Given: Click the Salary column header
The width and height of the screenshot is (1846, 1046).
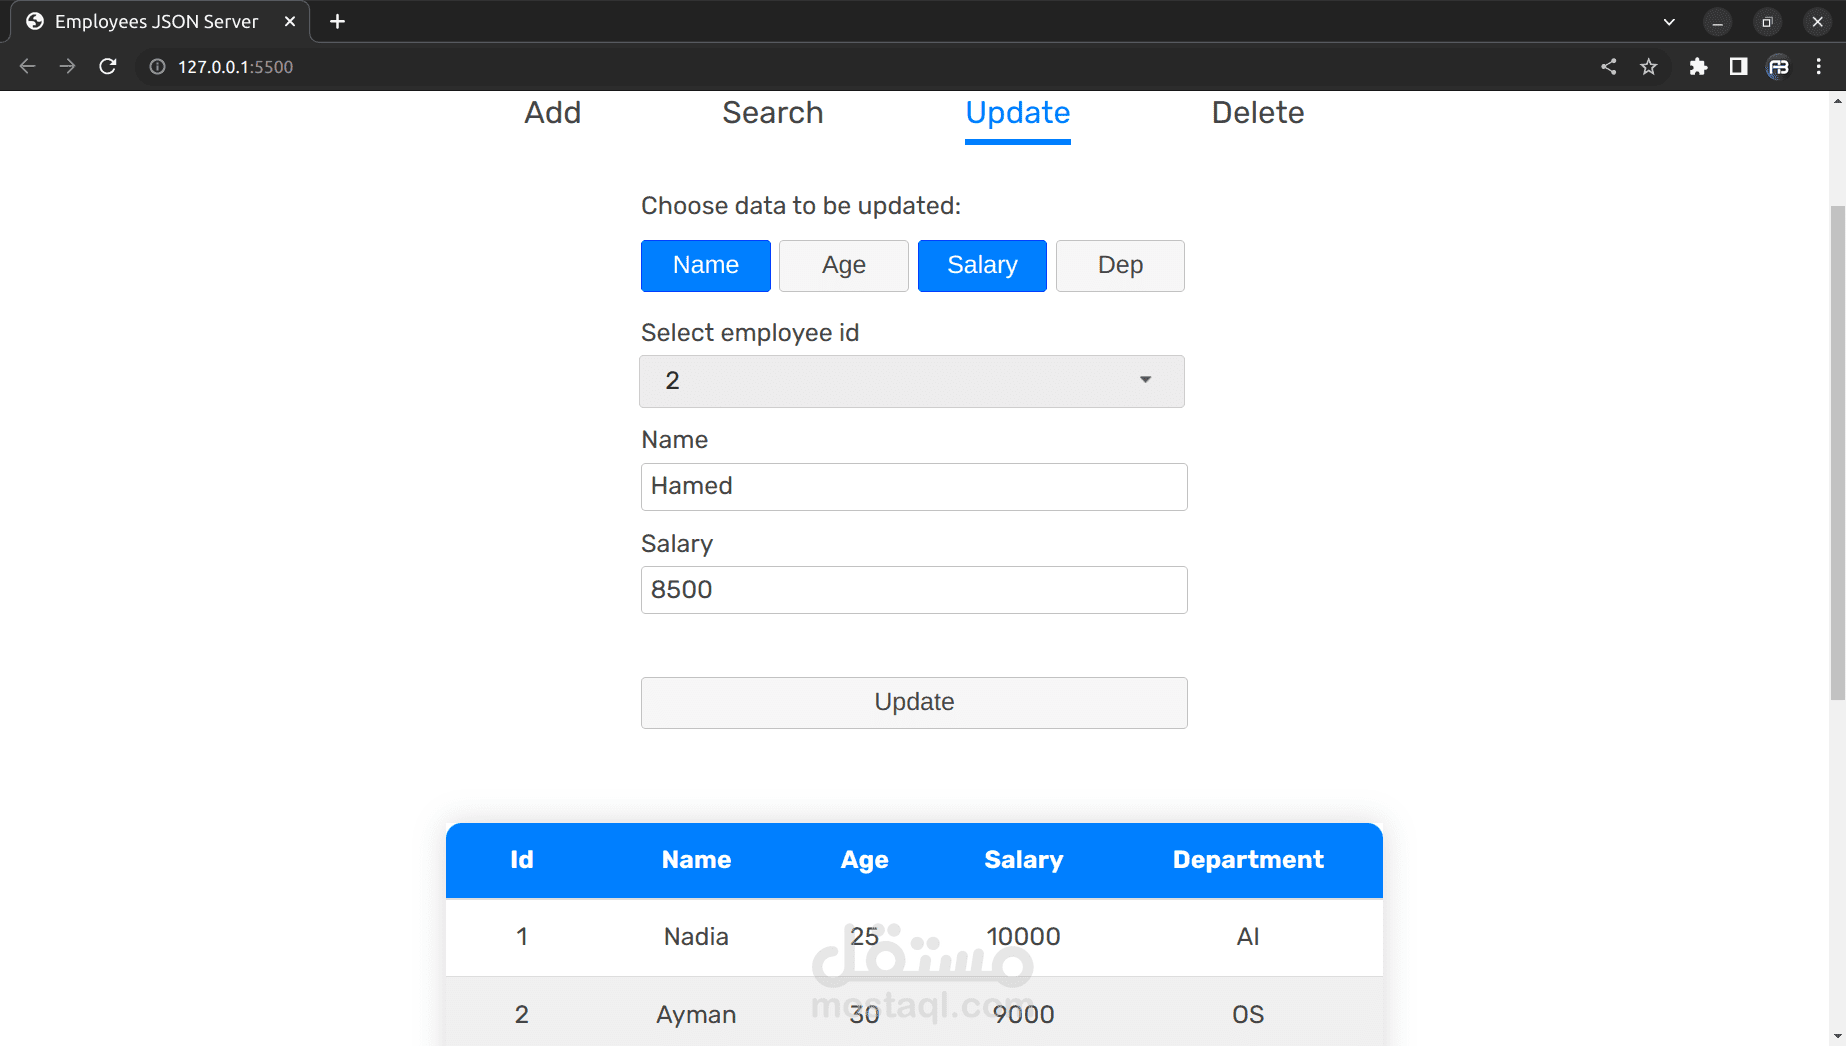Looking at the screenshot, I should [1023, 860].
